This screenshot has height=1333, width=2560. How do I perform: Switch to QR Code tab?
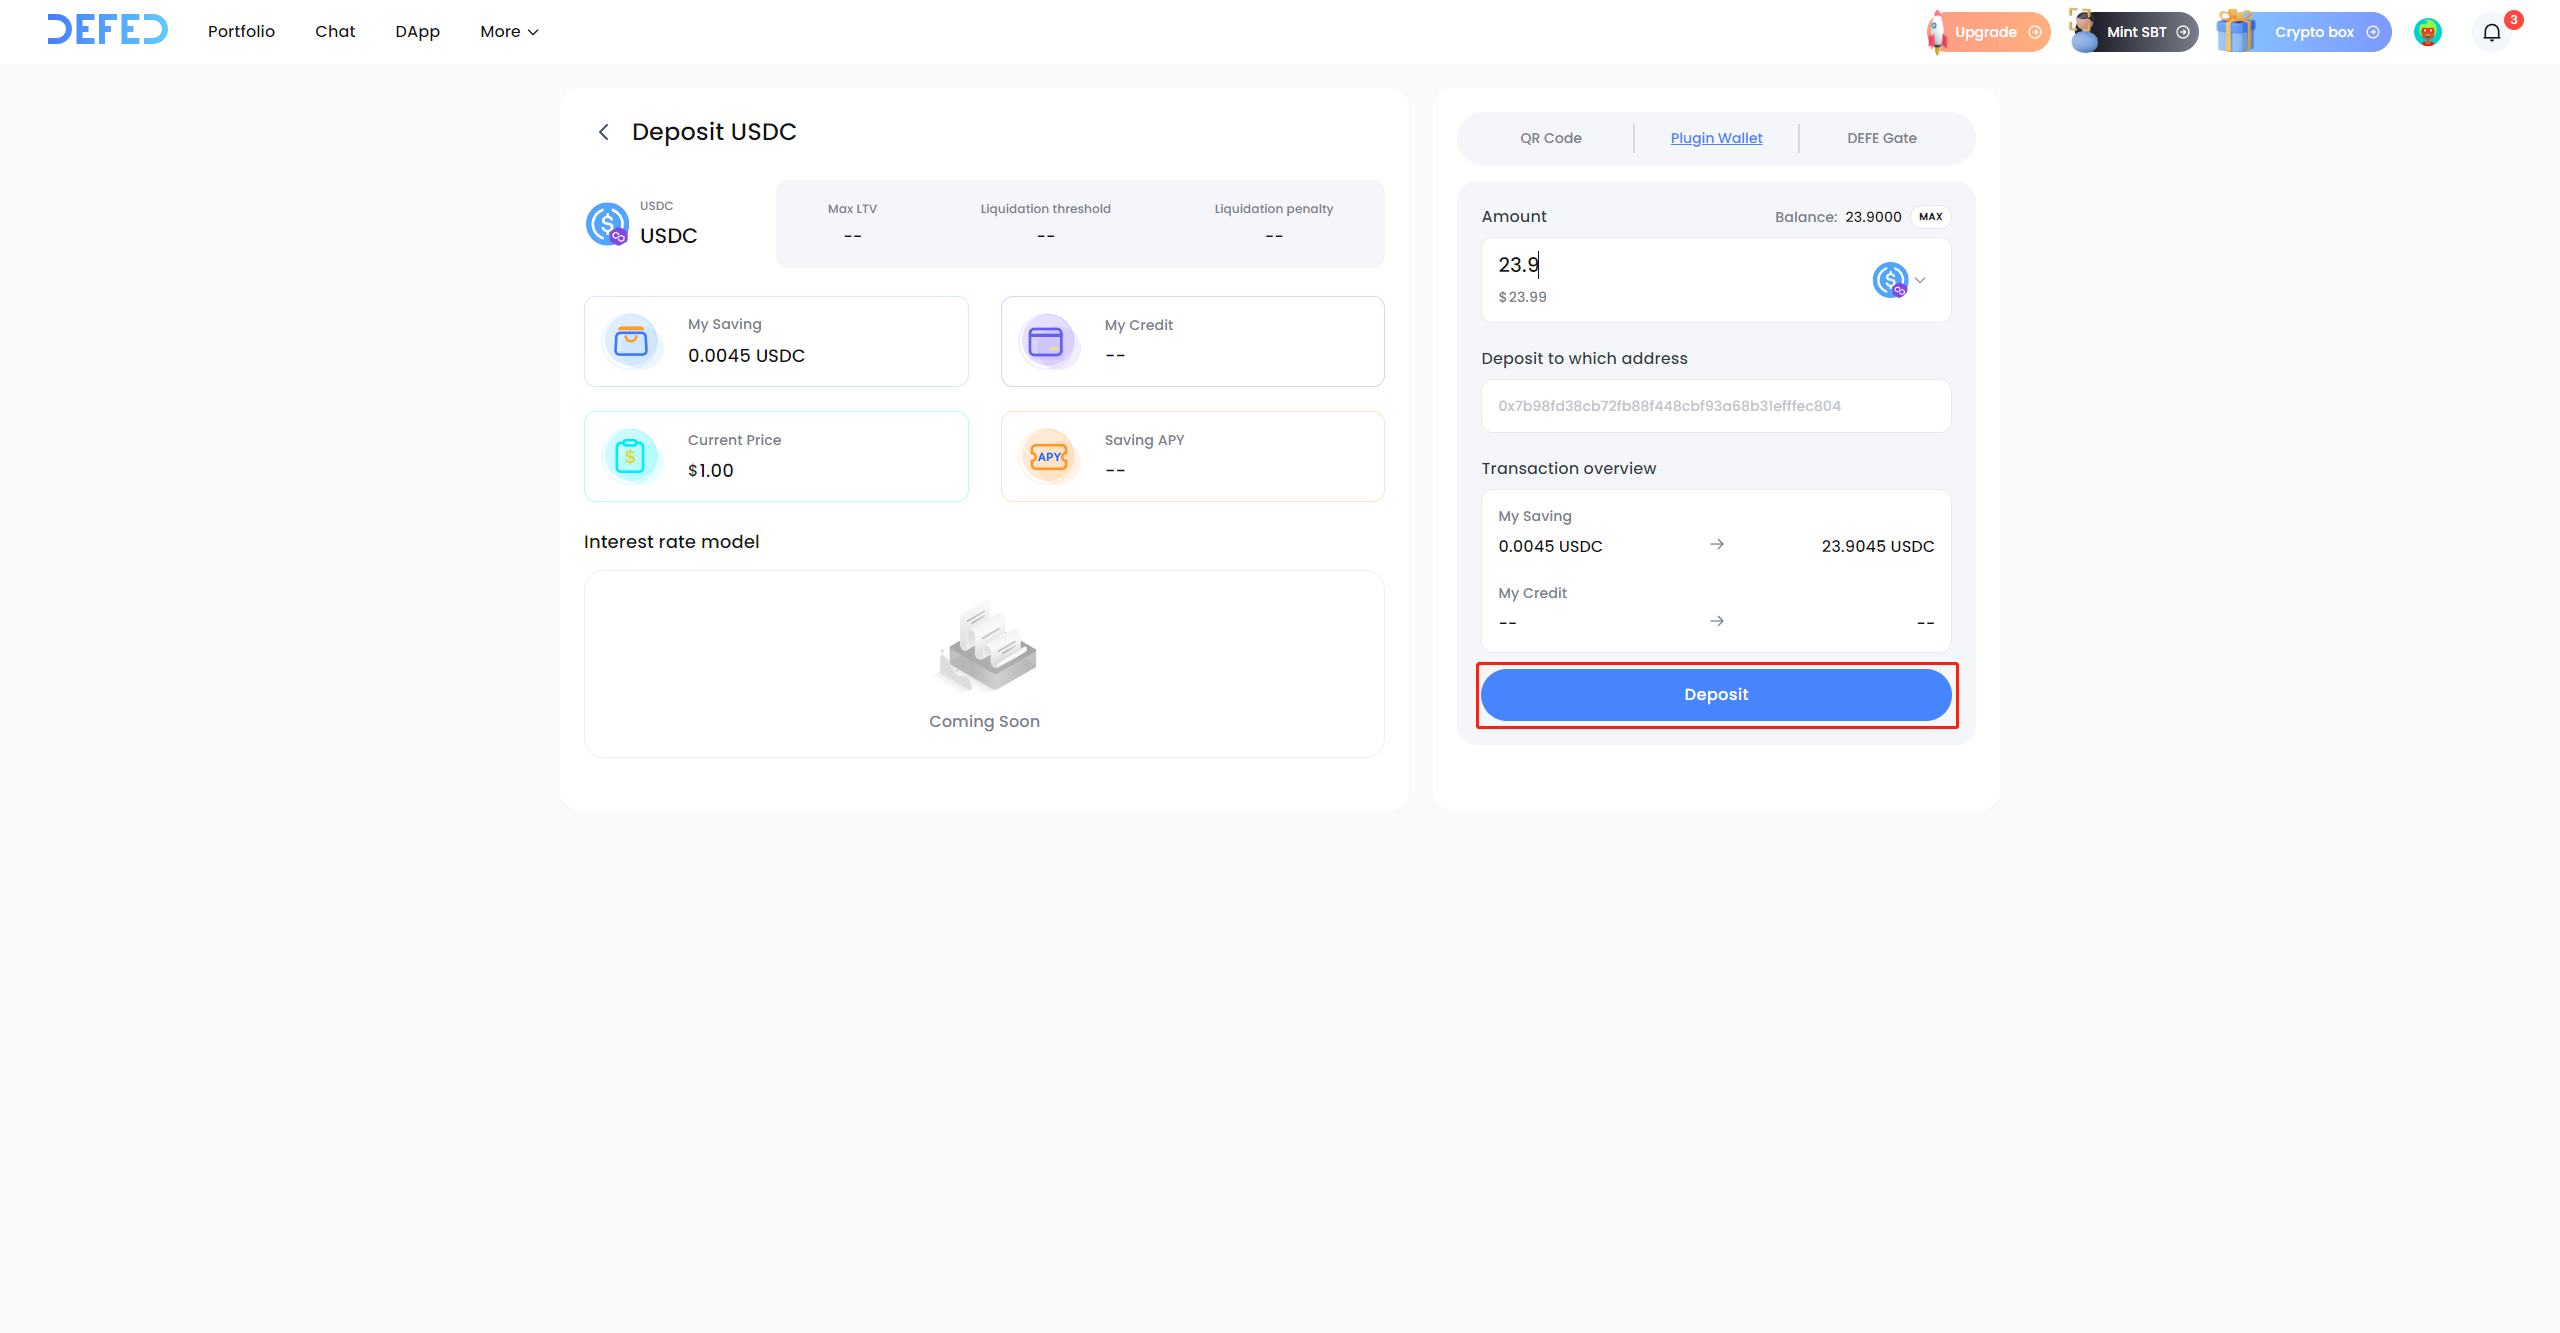(1550, 138)
